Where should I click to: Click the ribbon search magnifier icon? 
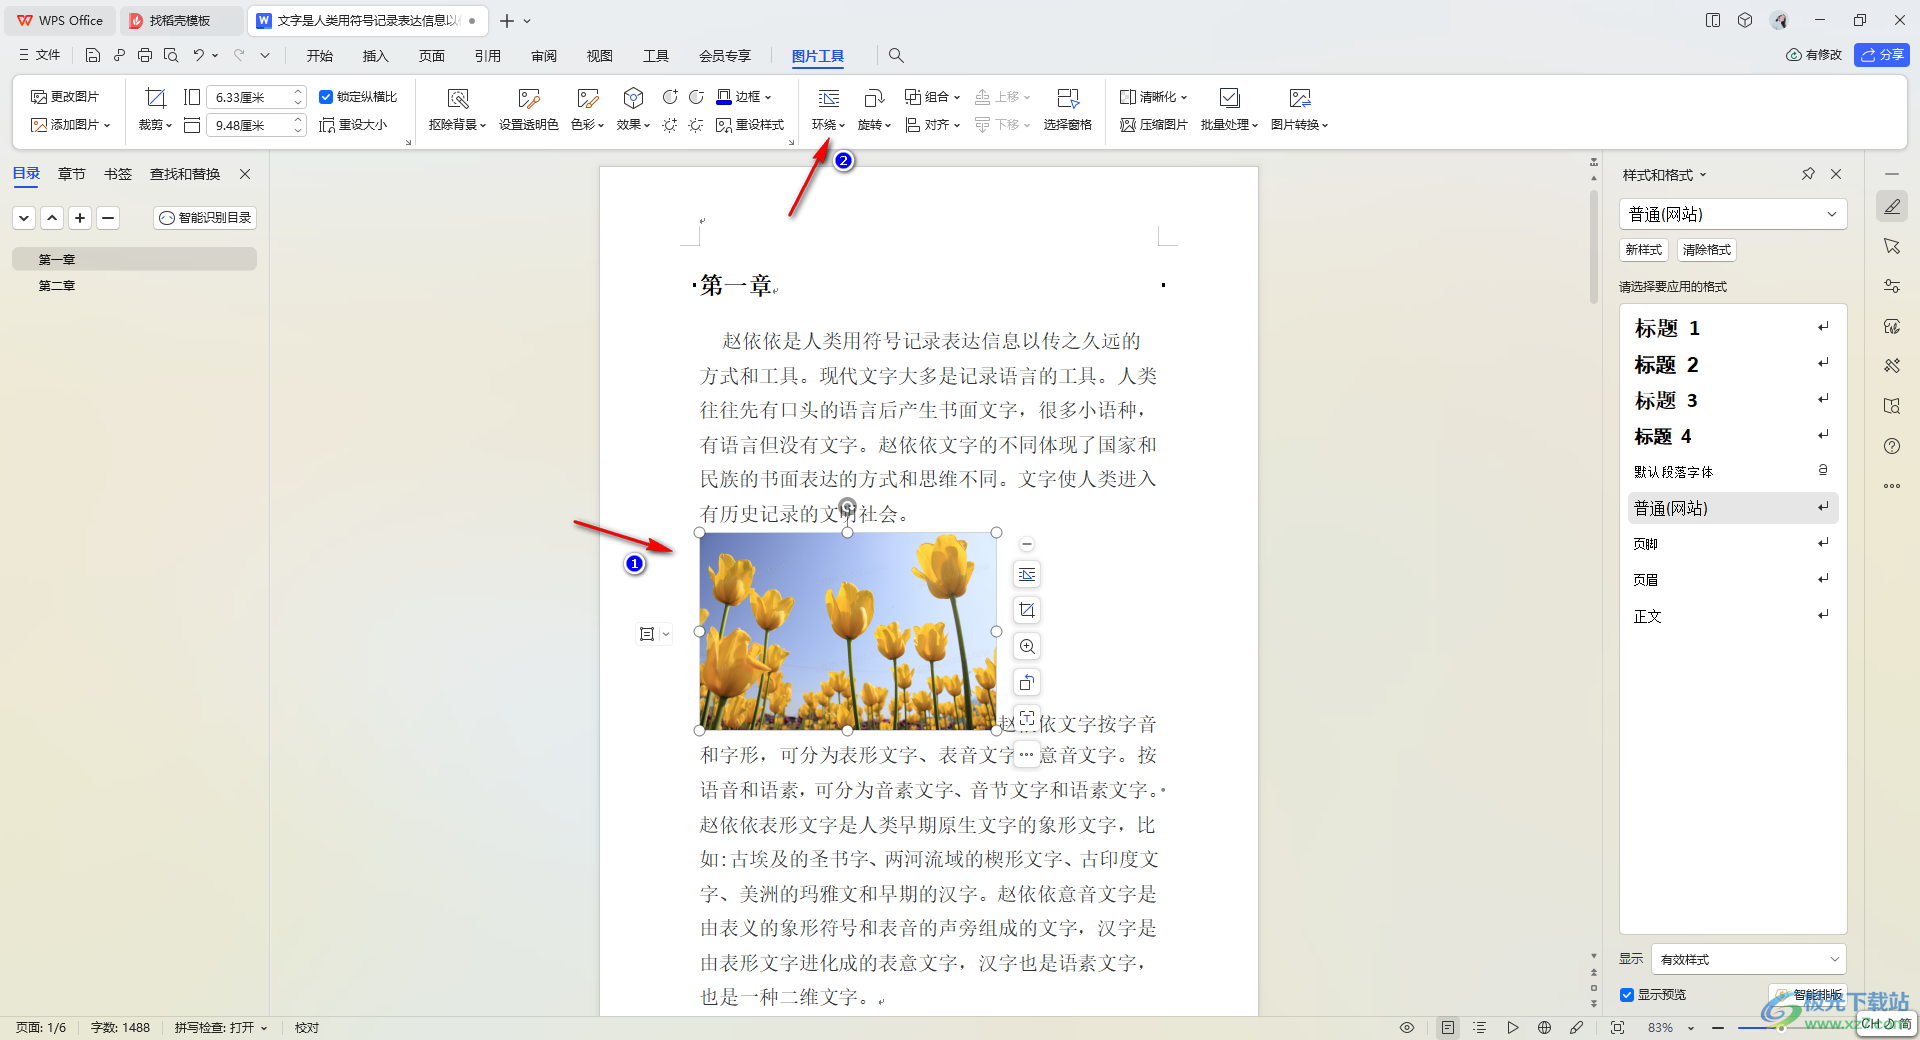point(896,55)
